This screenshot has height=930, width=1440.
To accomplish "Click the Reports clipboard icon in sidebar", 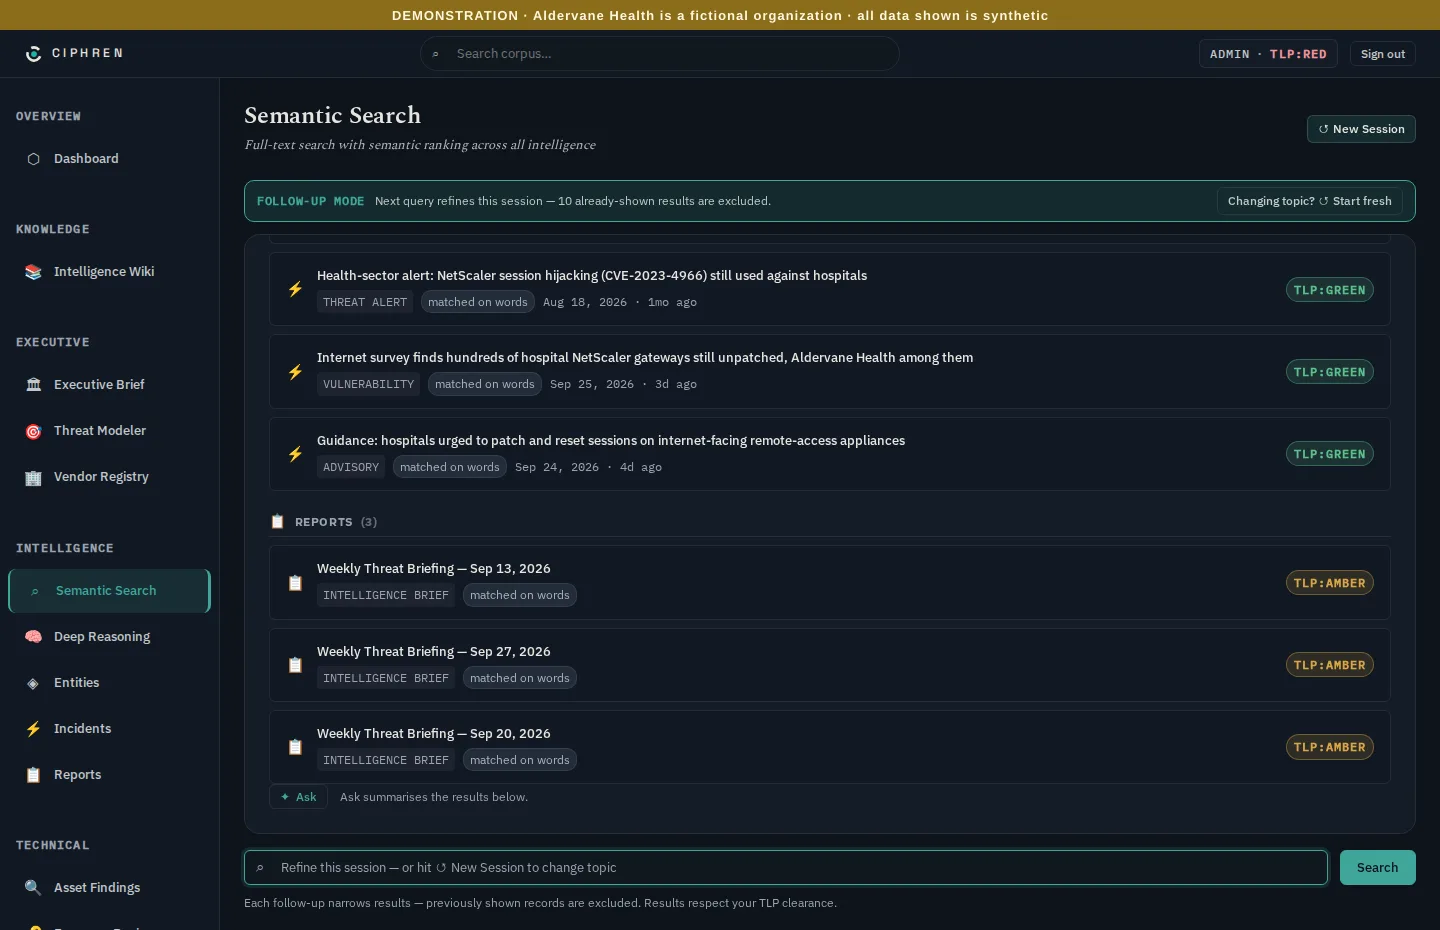I will (x=33, y=775).
